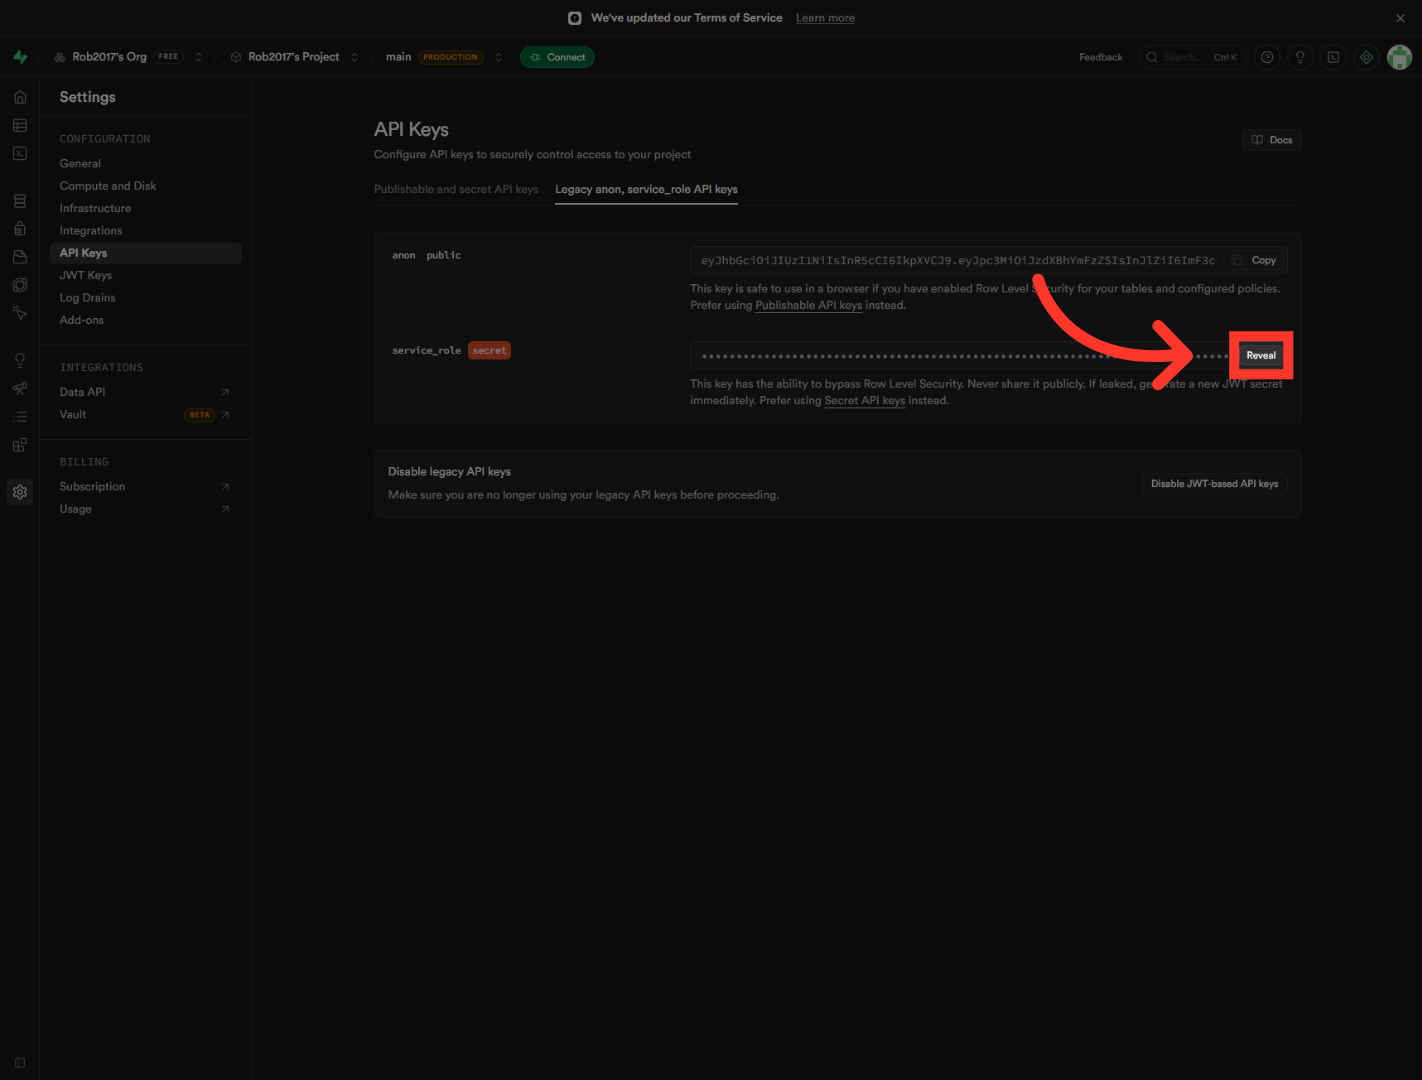The image size is (1422, 1080).
Task: Follow the Secret API keys link
Action: pos(864,400)
